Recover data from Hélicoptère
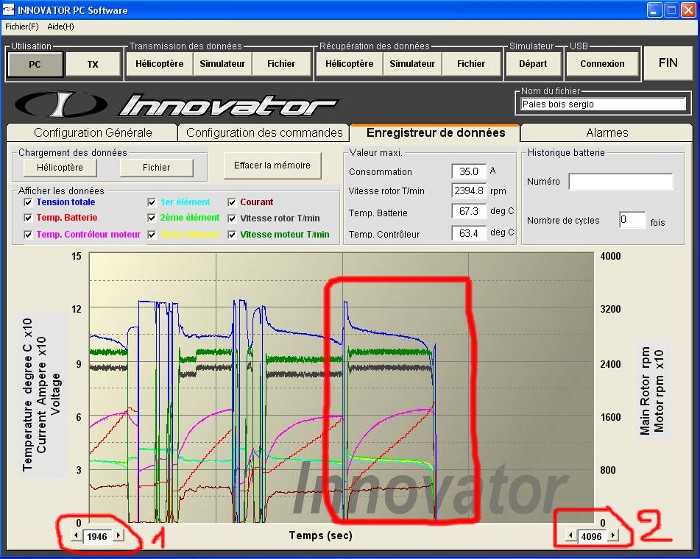This screenshot has height=559, width=700. pos(349,64)
